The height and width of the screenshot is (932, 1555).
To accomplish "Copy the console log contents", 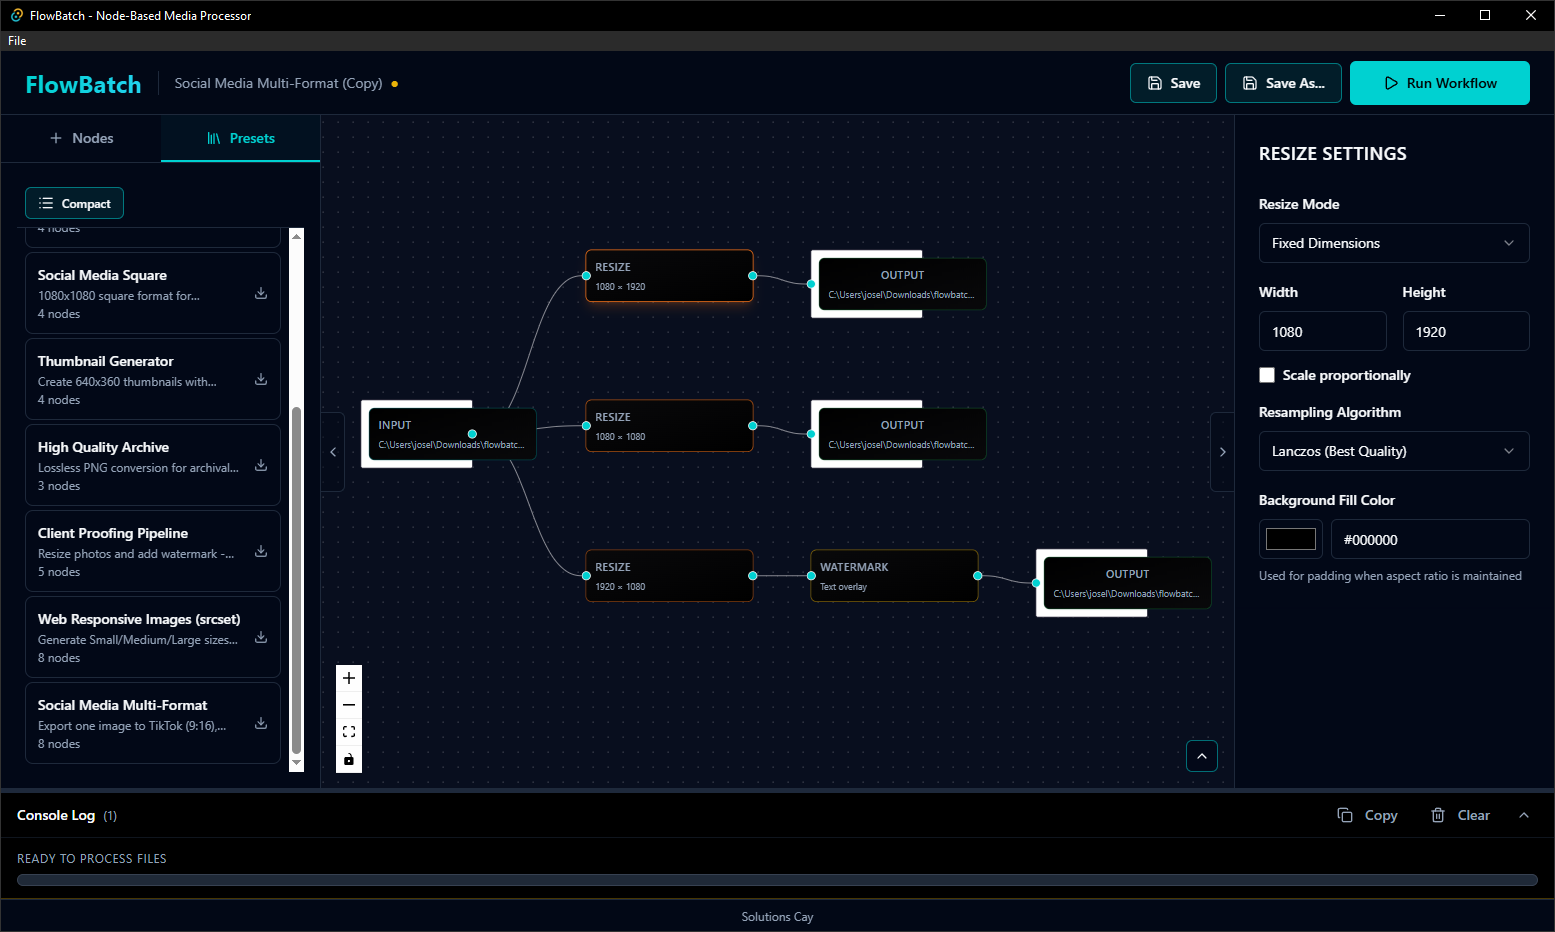I will point(1367,815).
